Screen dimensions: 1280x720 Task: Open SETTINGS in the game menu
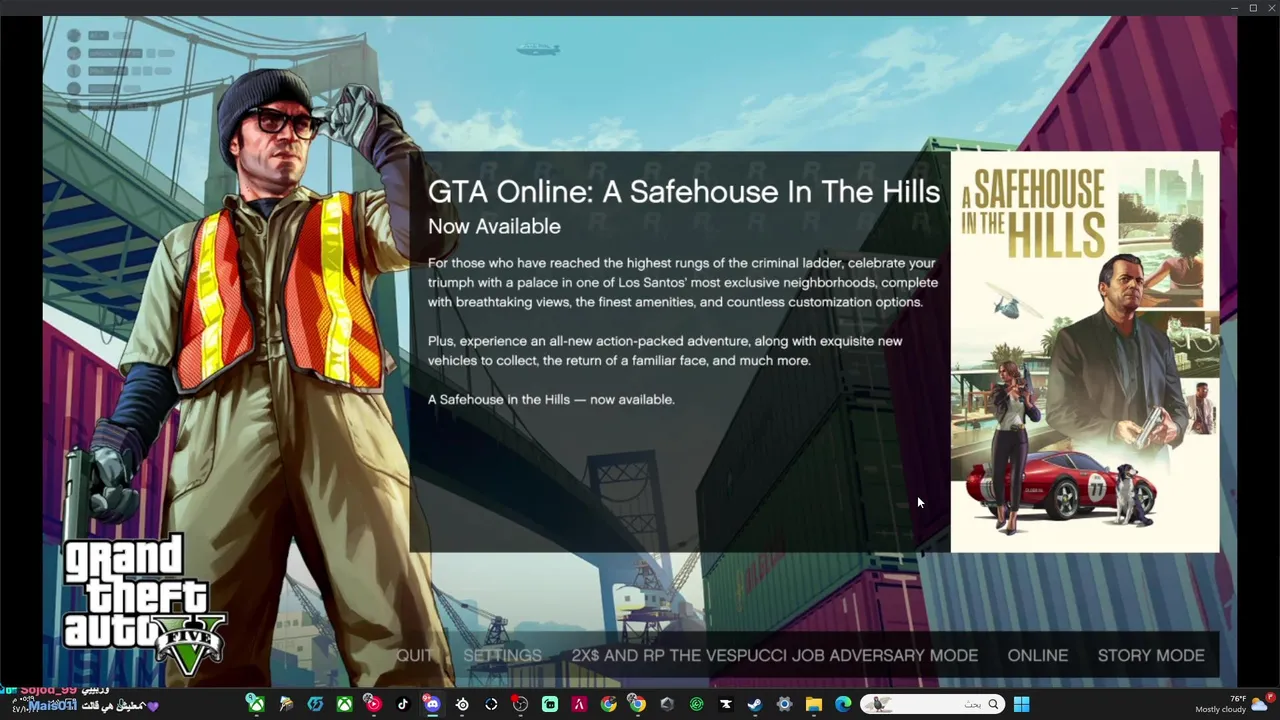(x=502, y=655)
